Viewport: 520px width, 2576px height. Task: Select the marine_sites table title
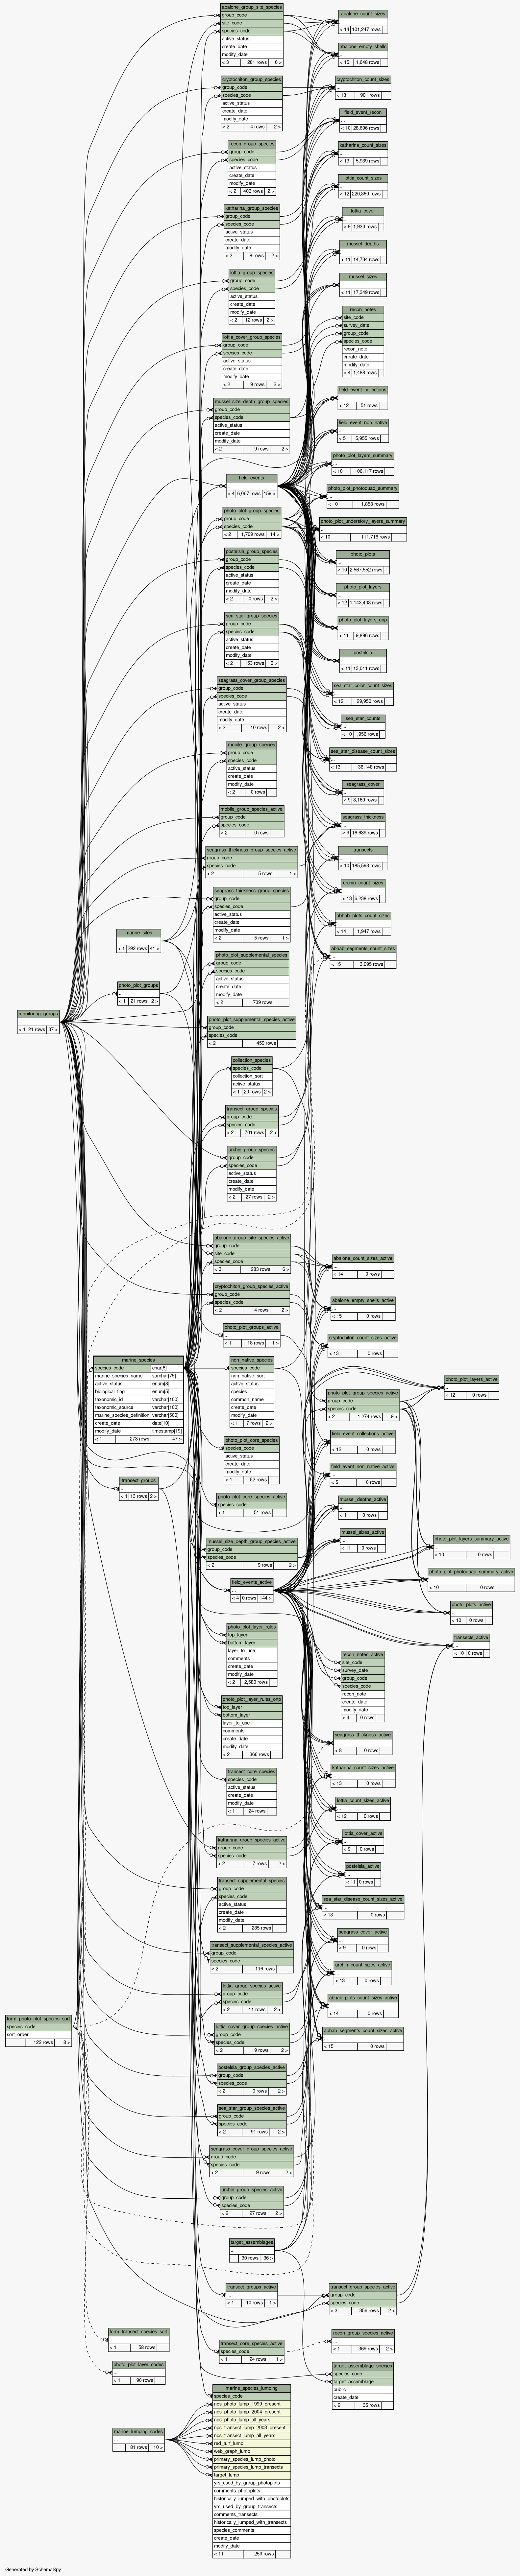[139, 933]
